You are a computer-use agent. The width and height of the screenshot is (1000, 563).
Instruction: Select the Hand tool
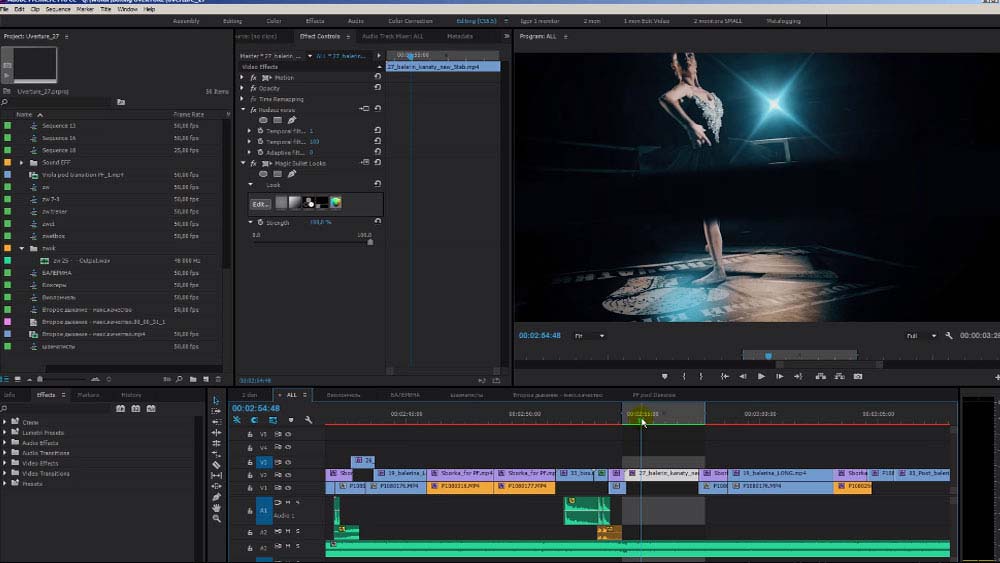click(x=216, y=508)
